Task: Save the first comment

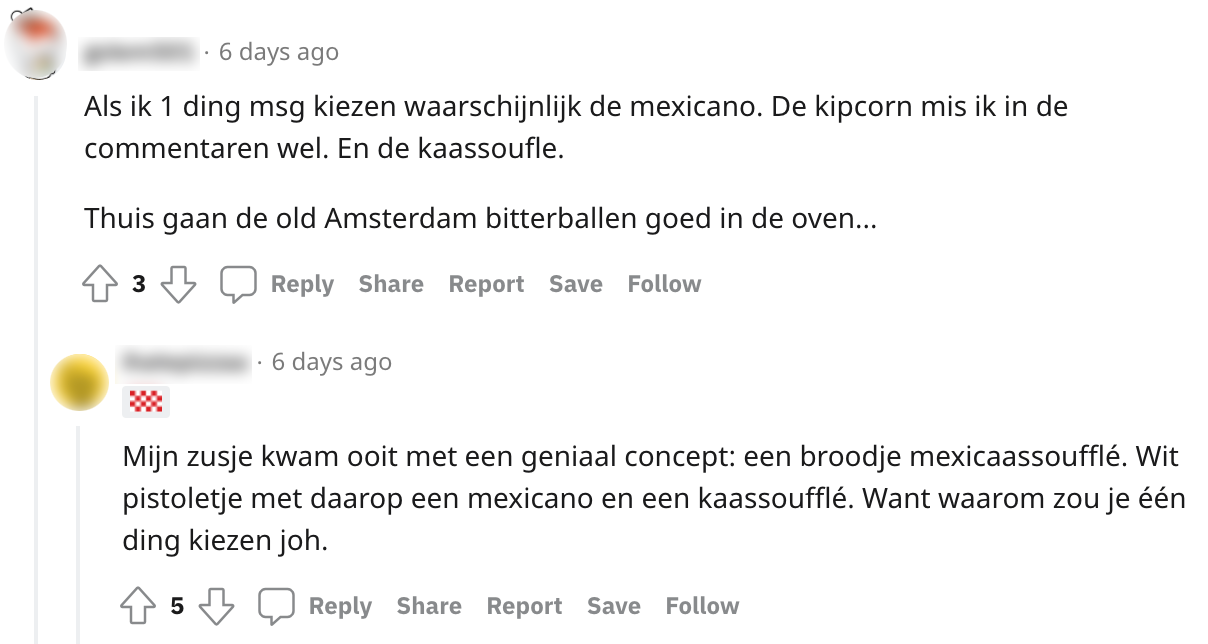Action: 575,285
